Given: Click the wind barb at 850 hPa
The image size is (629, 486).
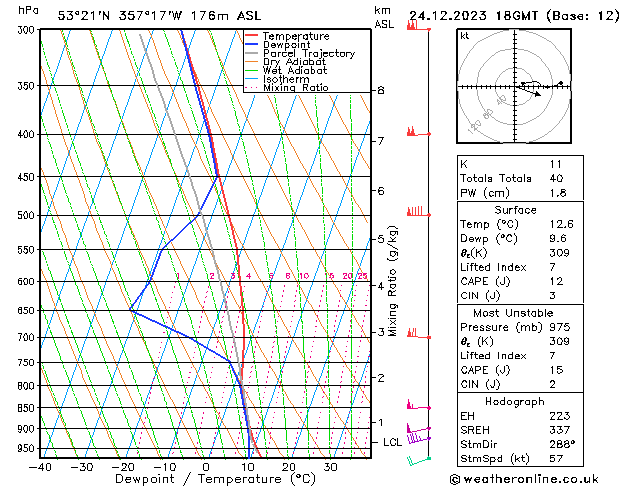Looking at the screenshot, I should 419,404.
